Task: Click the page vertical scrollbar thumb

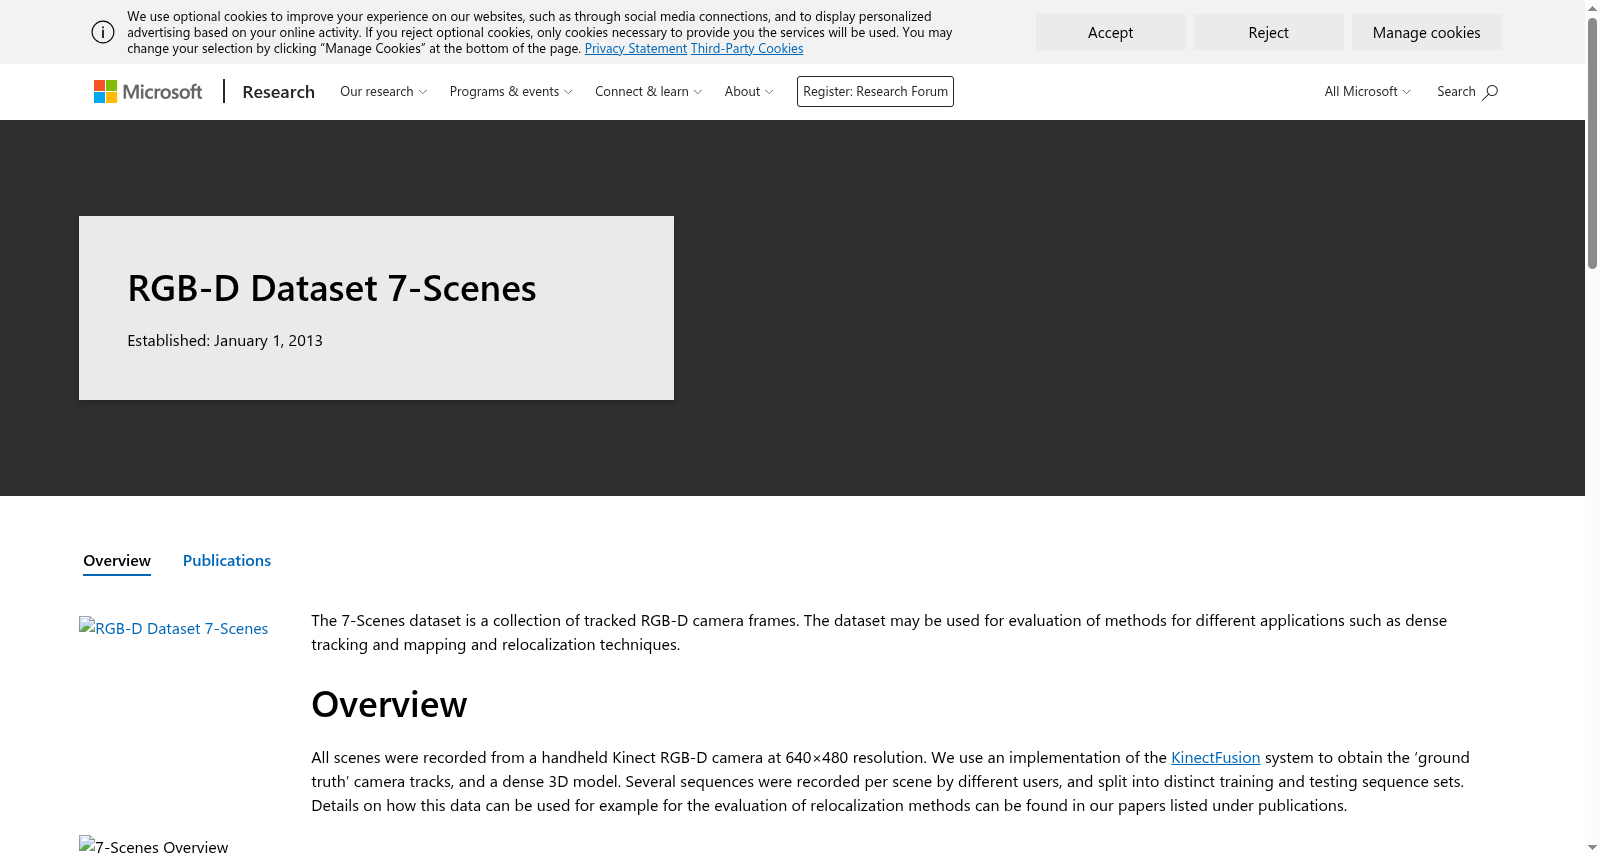Action: 1592,143
